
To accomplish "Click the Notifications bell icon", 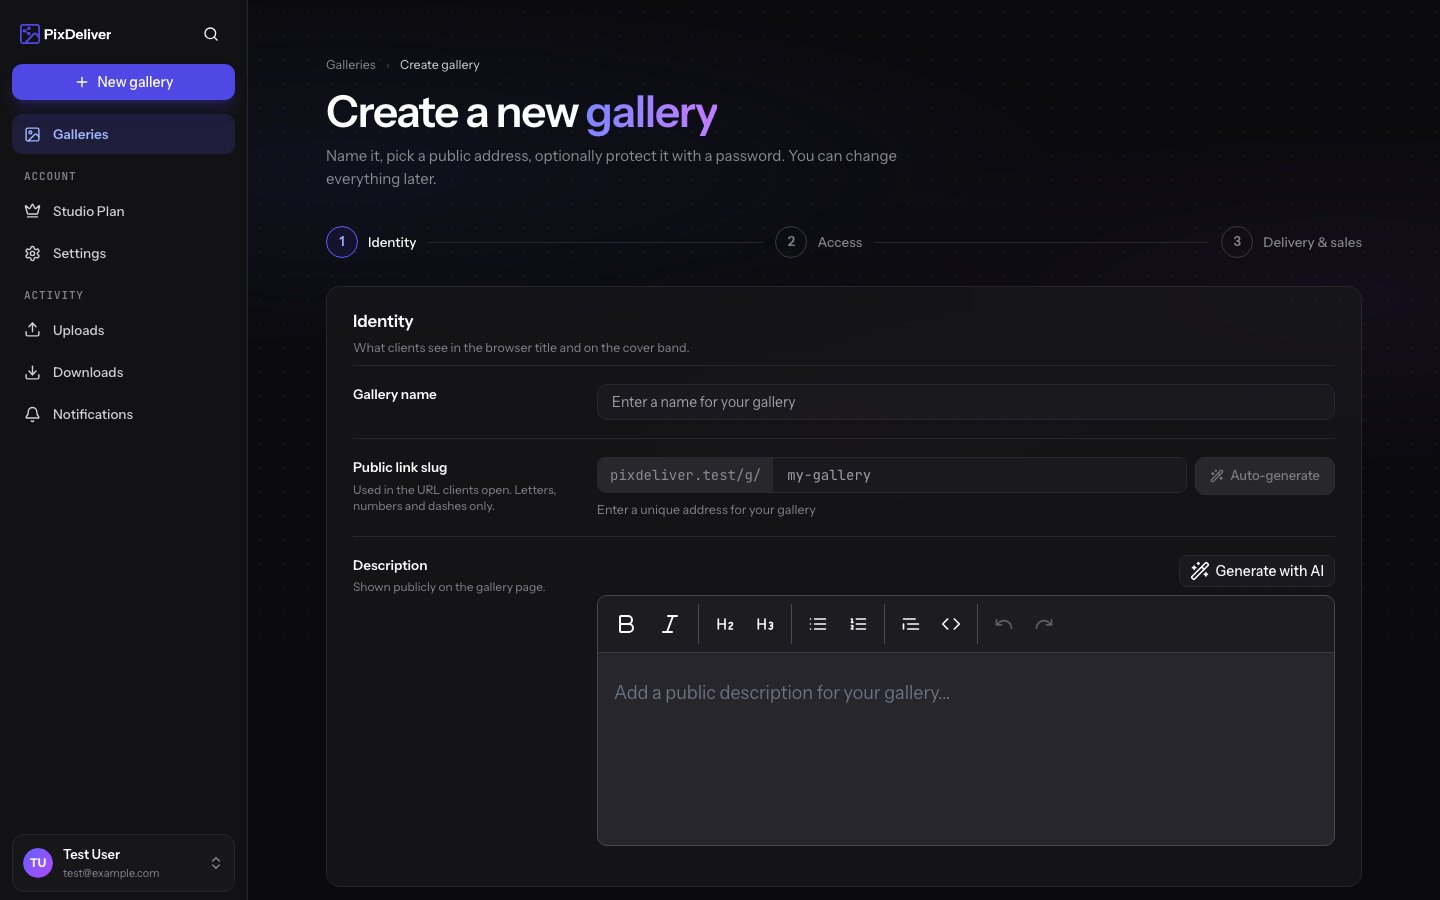I will (x=33, y=414).
